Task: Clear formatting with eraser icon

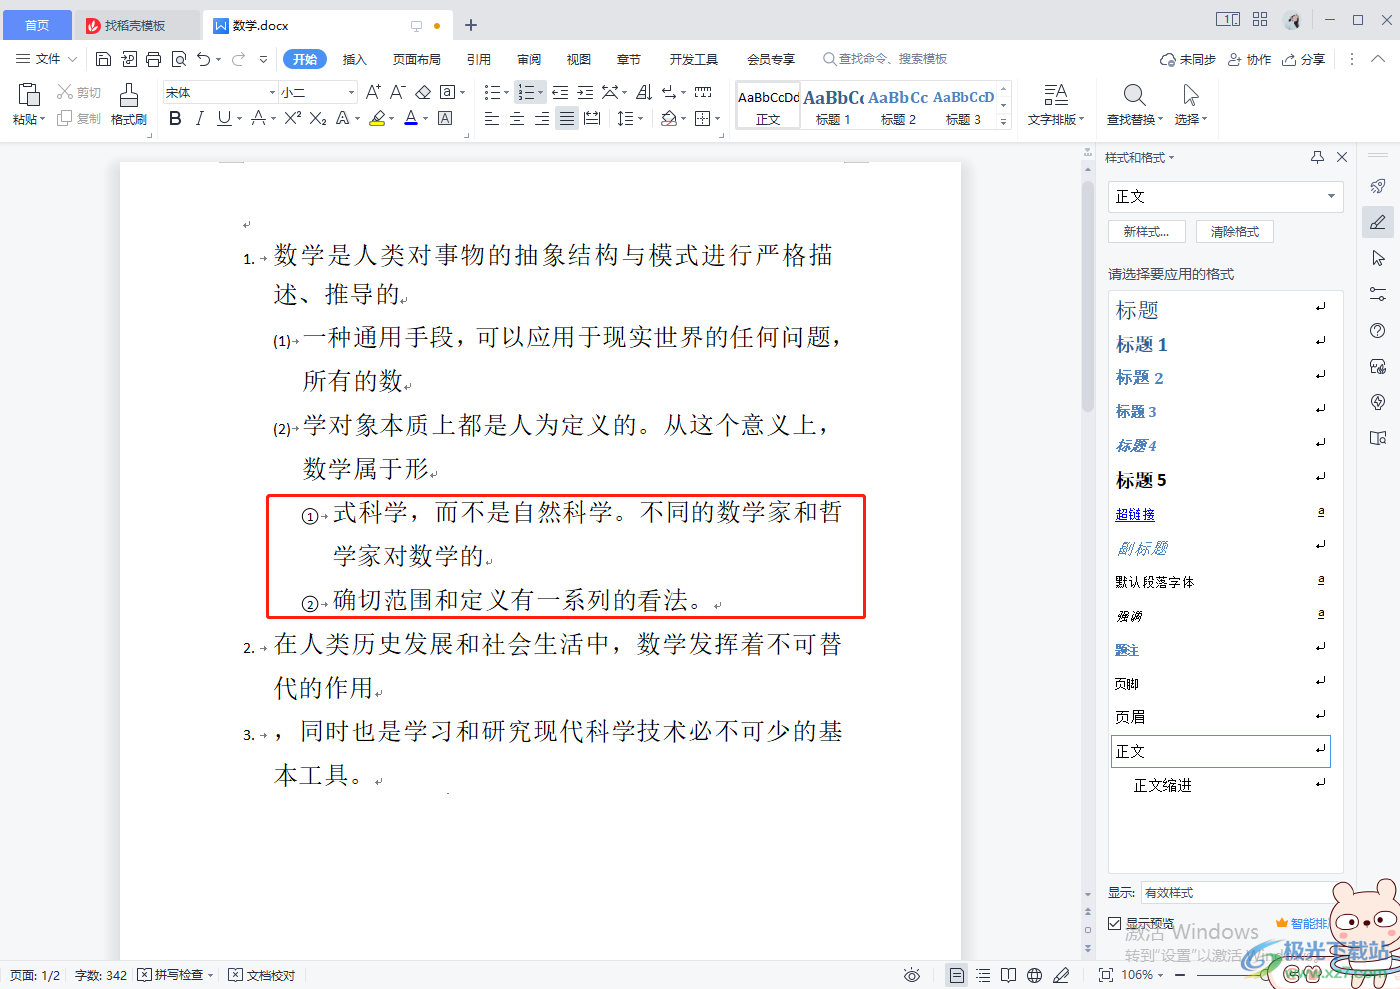Action: click(x=423, y=92)
